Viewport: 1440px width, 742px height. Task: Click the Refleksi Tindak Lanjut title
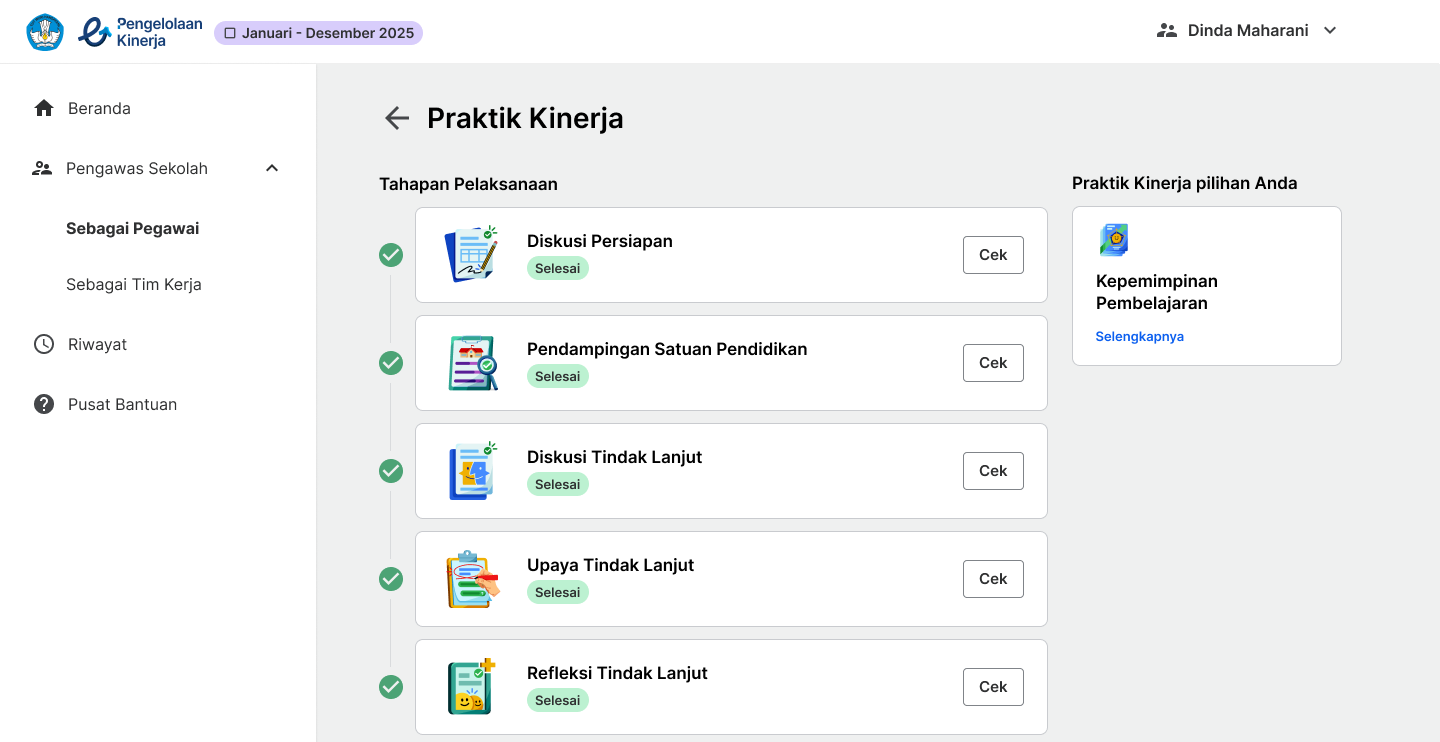617,673
